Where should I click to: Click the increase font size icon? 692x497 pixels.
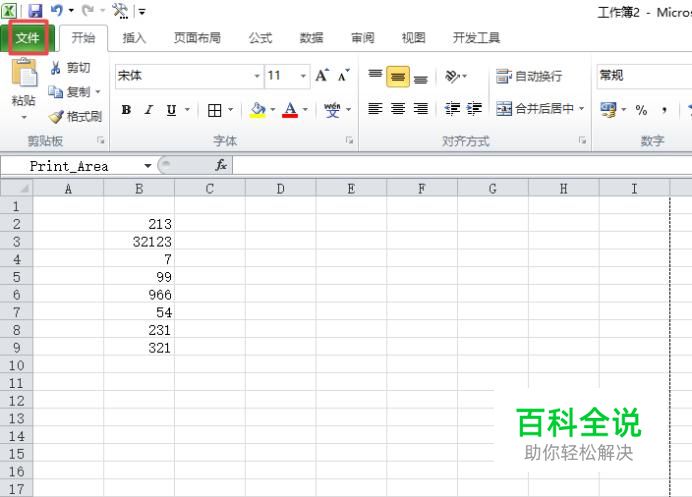322,75
